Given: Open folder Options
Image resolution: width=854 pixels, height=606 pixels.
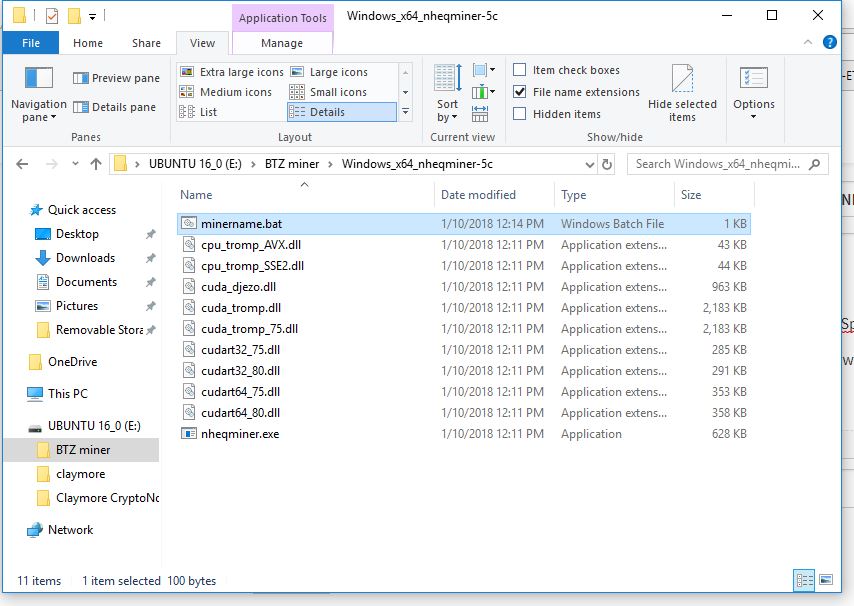Looking at the screenshot, I should point(754,94).
